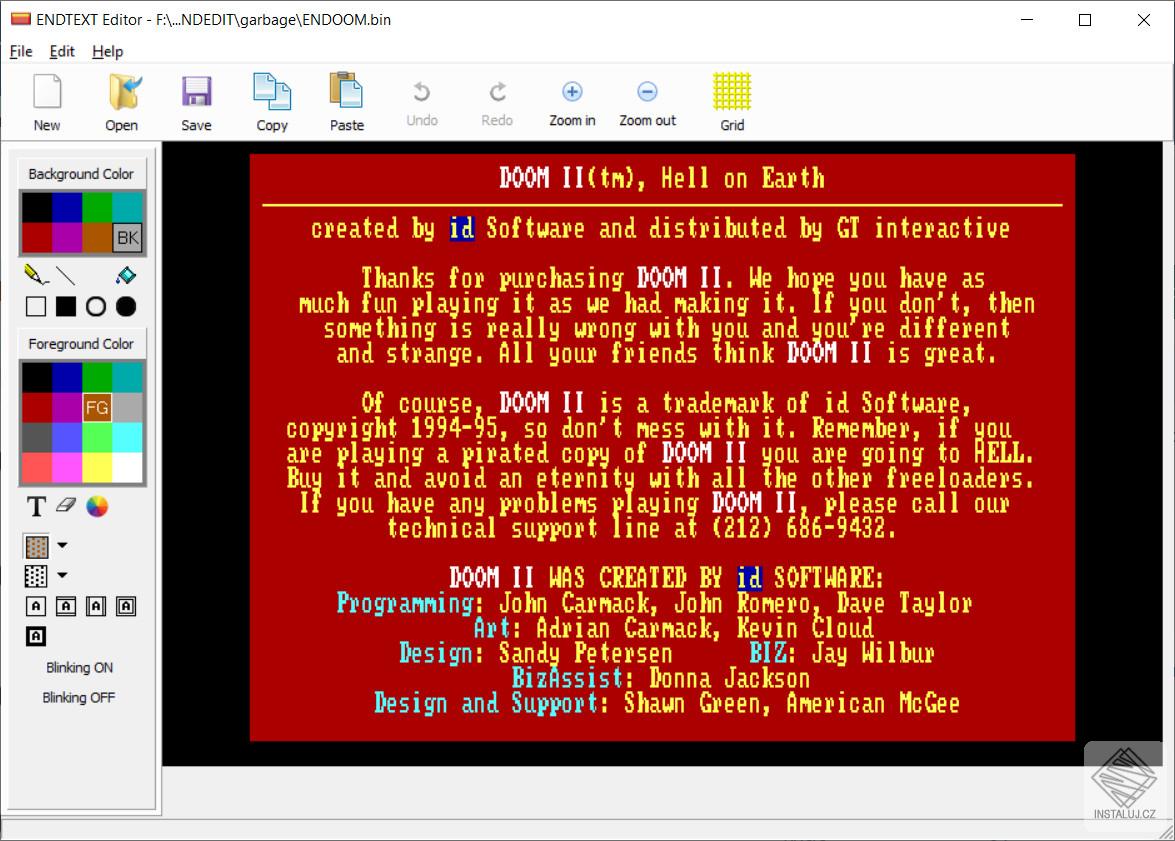Select the full double-line border box icon
Screen dimensions: 1175x841
[126, 606]
